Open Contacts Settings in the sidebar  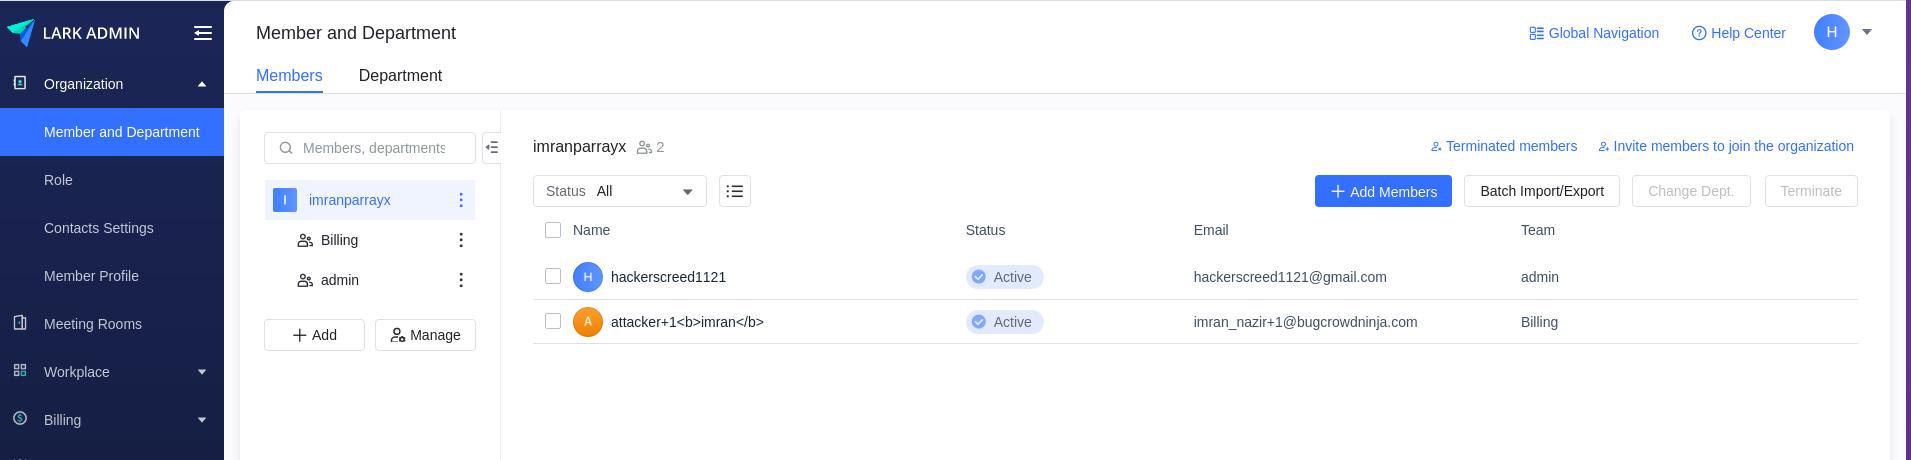click(x=99, y=228)
